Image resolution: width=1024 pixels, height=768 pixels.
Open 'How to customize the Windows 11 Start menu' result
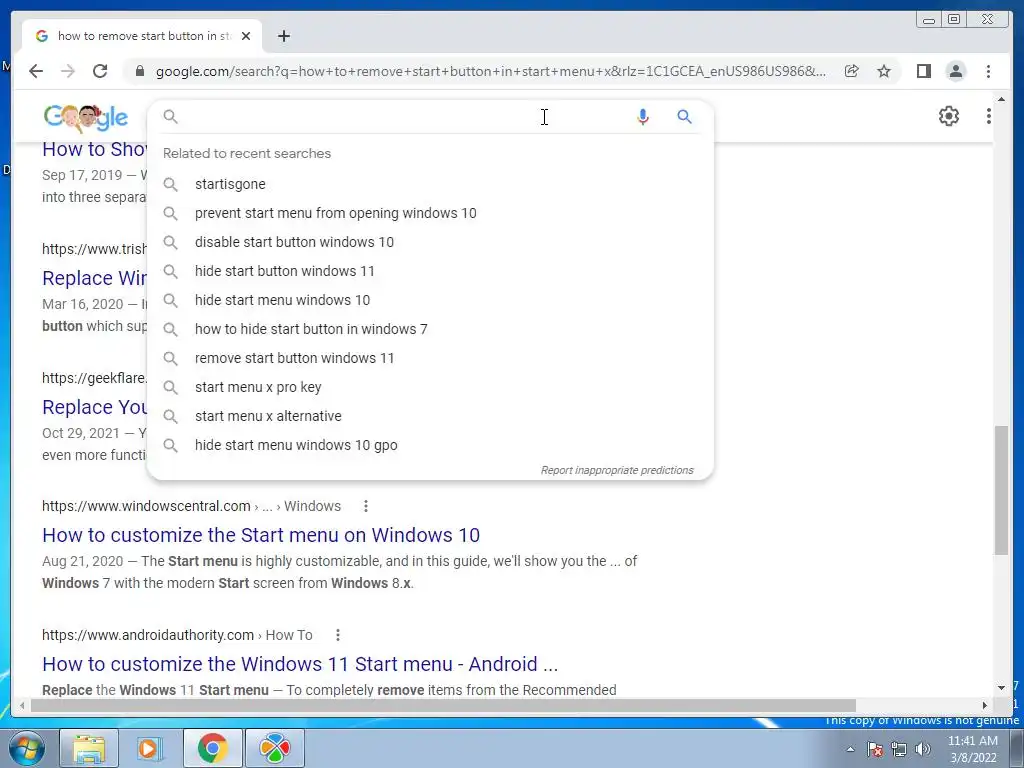(300, 664)
